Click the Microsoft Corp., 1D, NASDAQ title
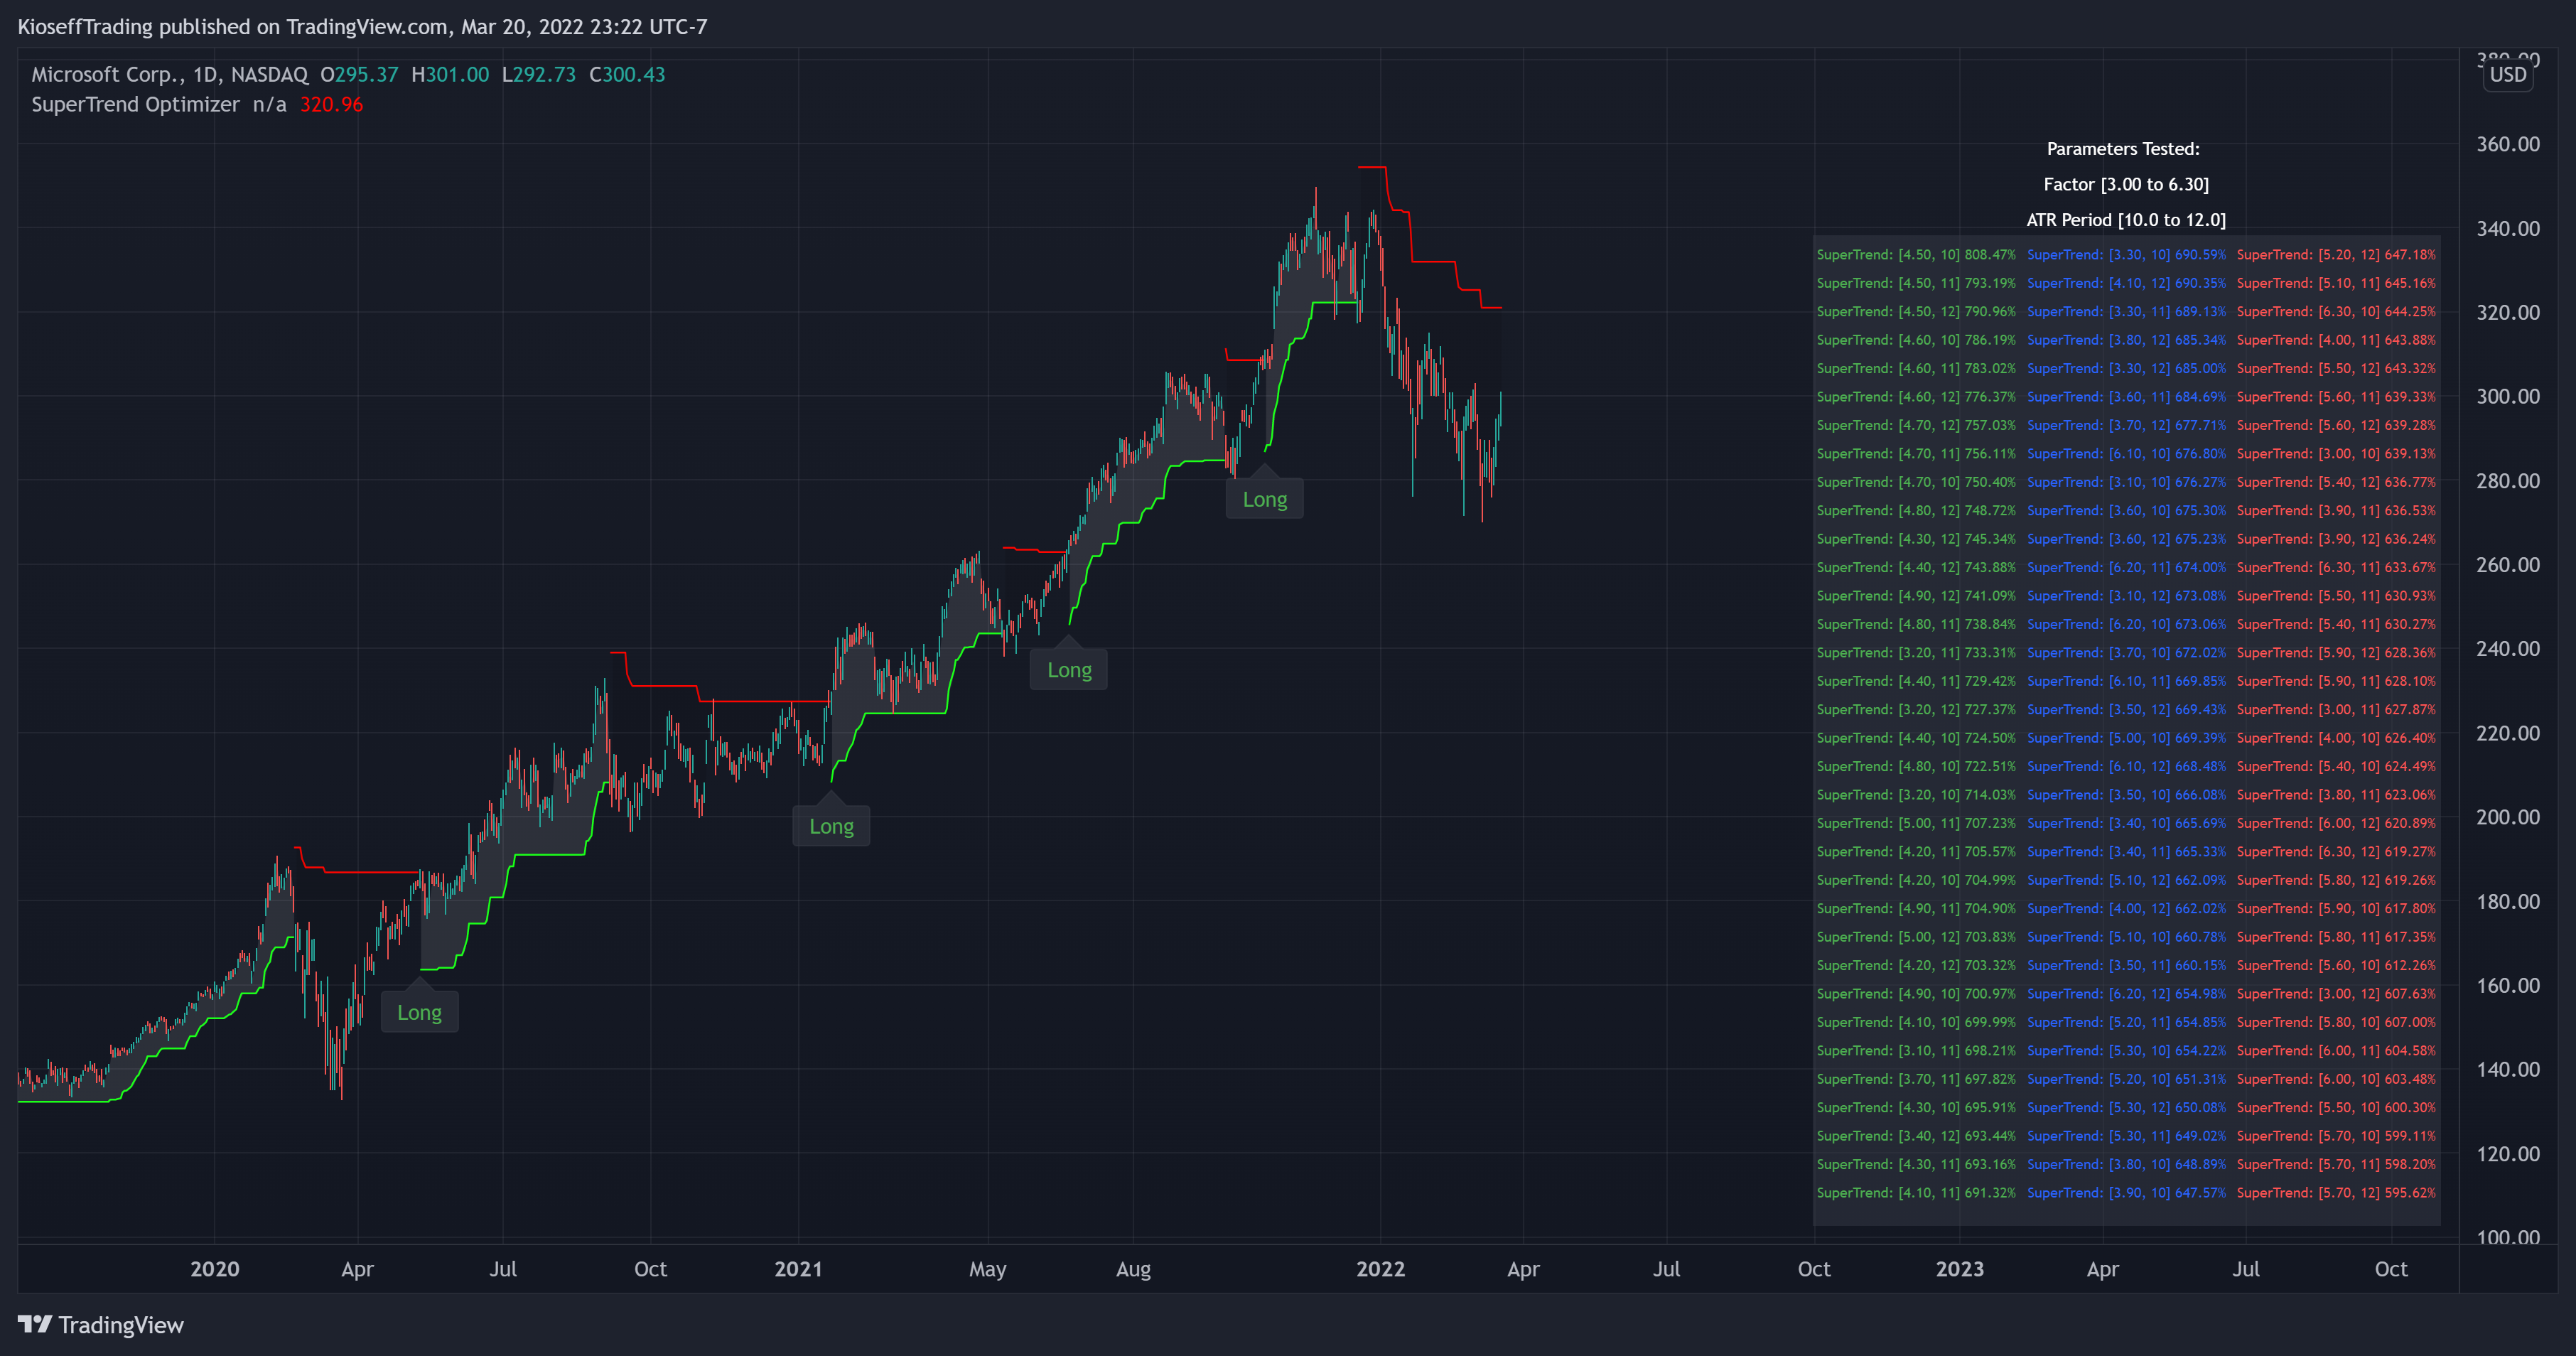 coord(169,75)
